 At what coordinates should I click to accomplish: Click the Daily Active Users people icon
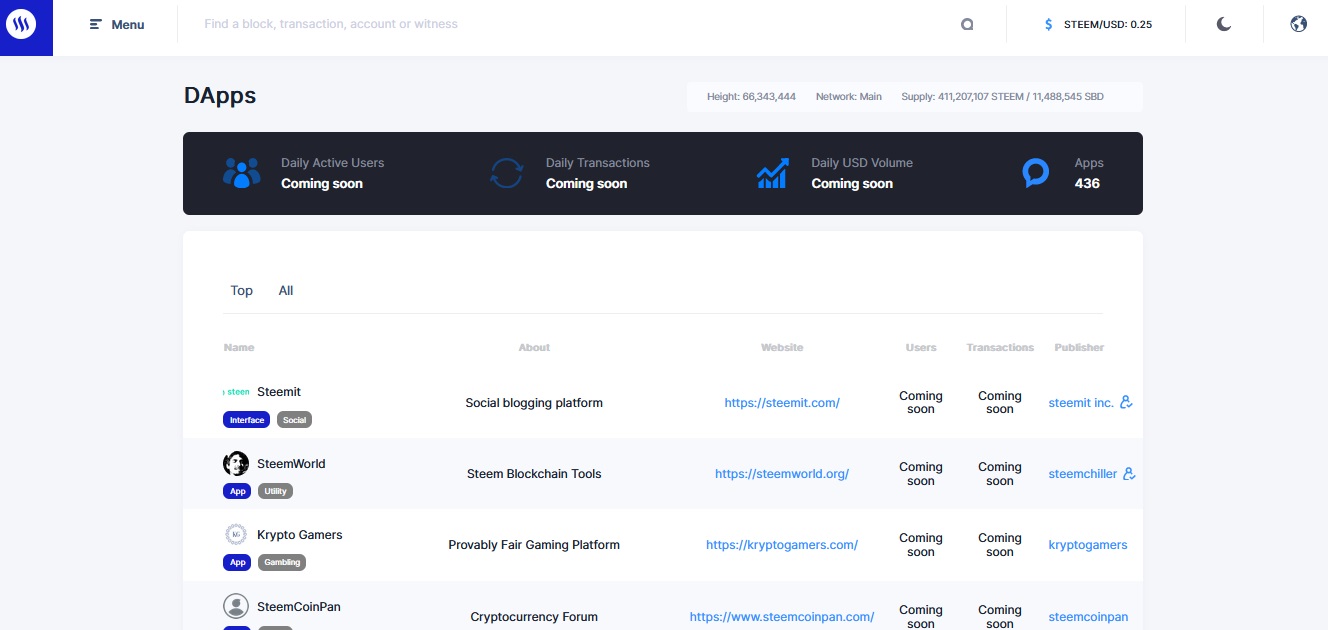[x=241, y=173]
